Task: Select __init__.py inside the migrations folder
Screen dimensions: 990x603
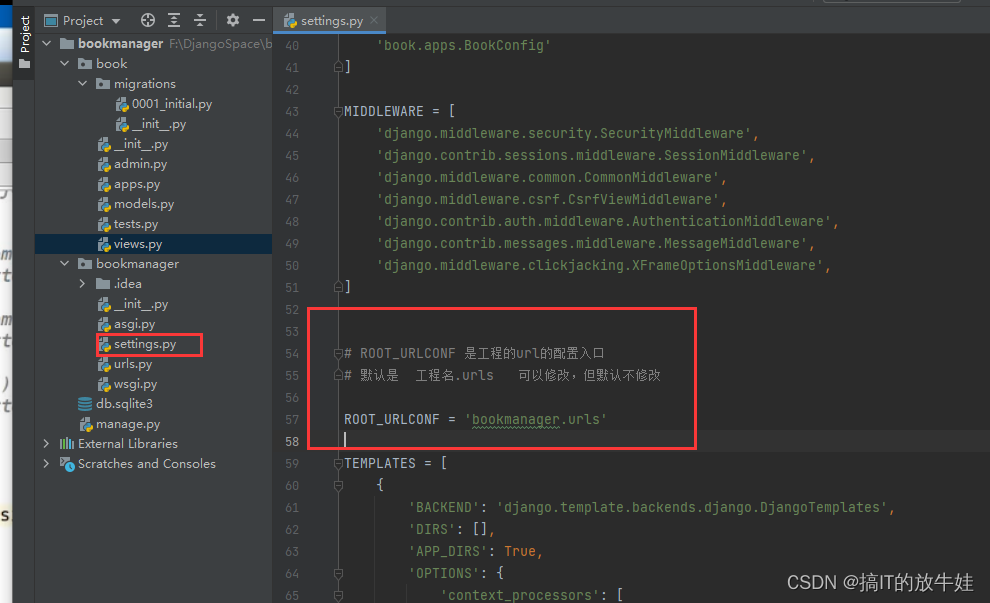Action: click(159, 124)
